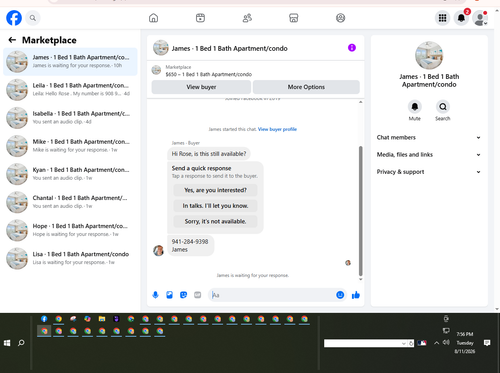Open the Video tab icon
Image resolution: width=500 pixels, height=373 pixels.
(x=200, y=18)
